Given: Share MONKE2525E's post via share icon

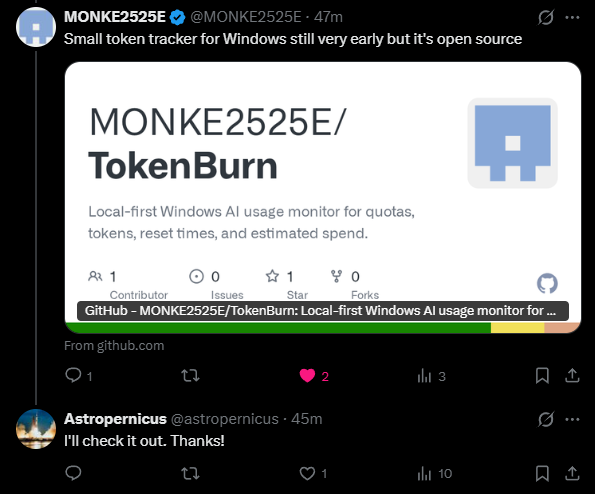Looking at the screenshot, I should (x=572, y=376).
